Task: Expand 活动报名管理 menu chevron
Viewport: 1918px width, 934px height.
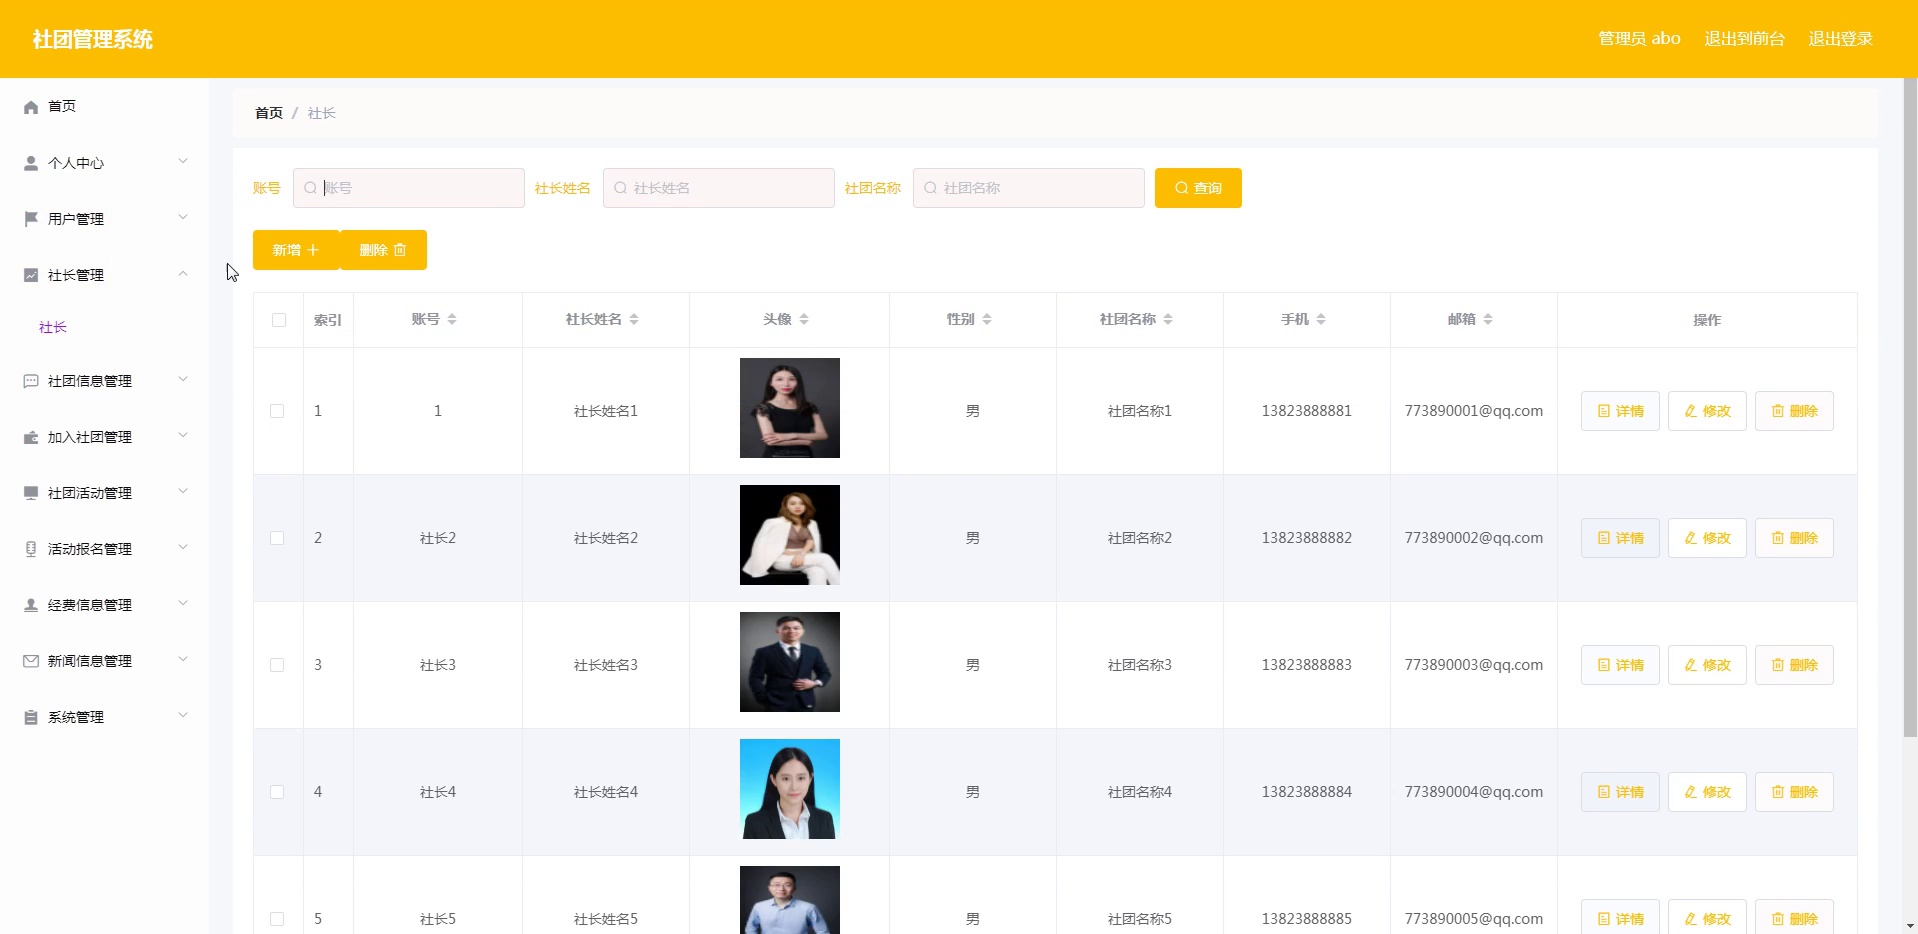Action: [183, 547]
